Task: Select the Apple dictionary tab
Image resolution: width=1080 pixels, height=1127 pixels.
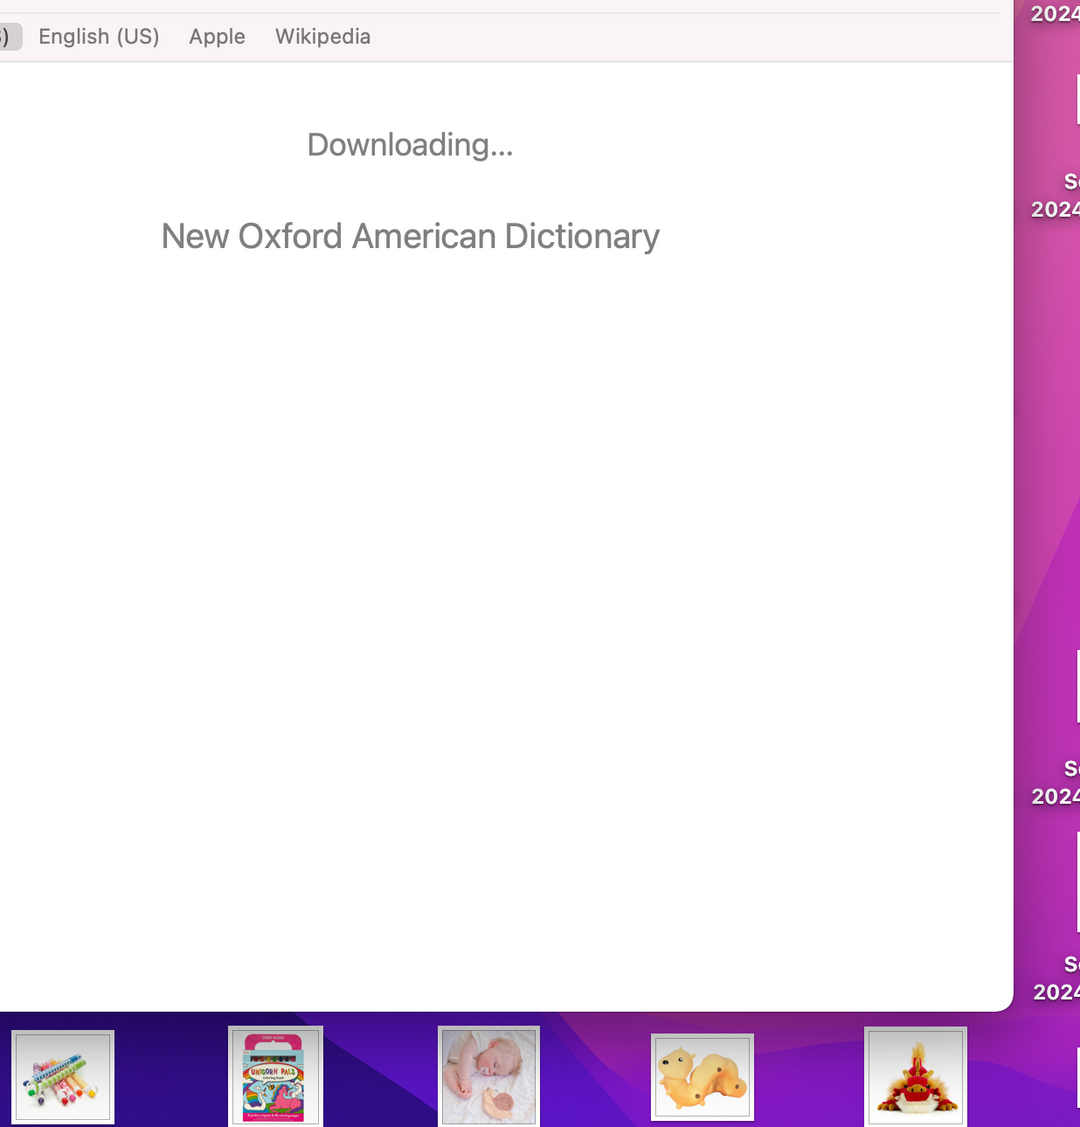Action: tap(217, 37)
